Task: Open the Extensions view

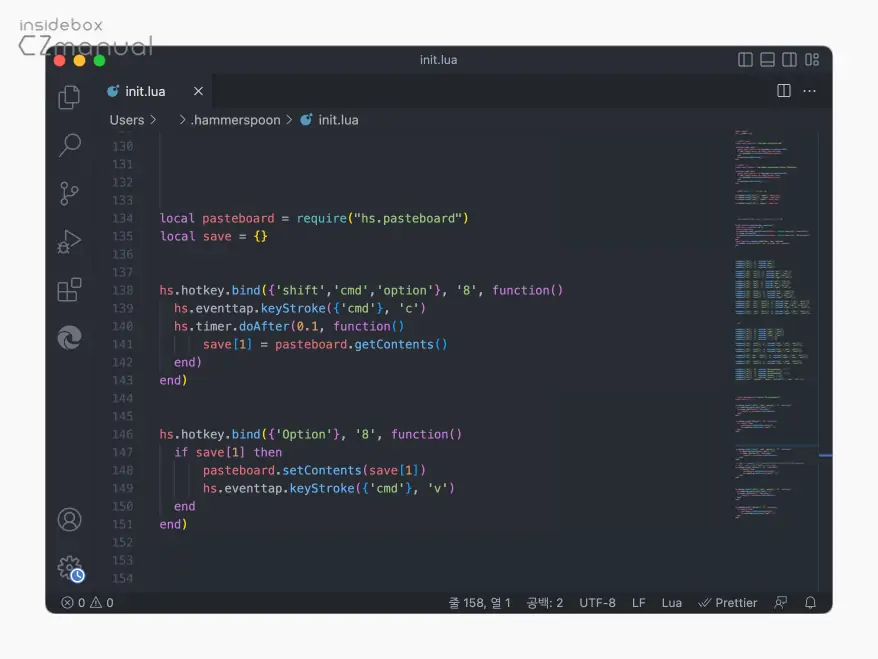Action: [x=69, y=290]
